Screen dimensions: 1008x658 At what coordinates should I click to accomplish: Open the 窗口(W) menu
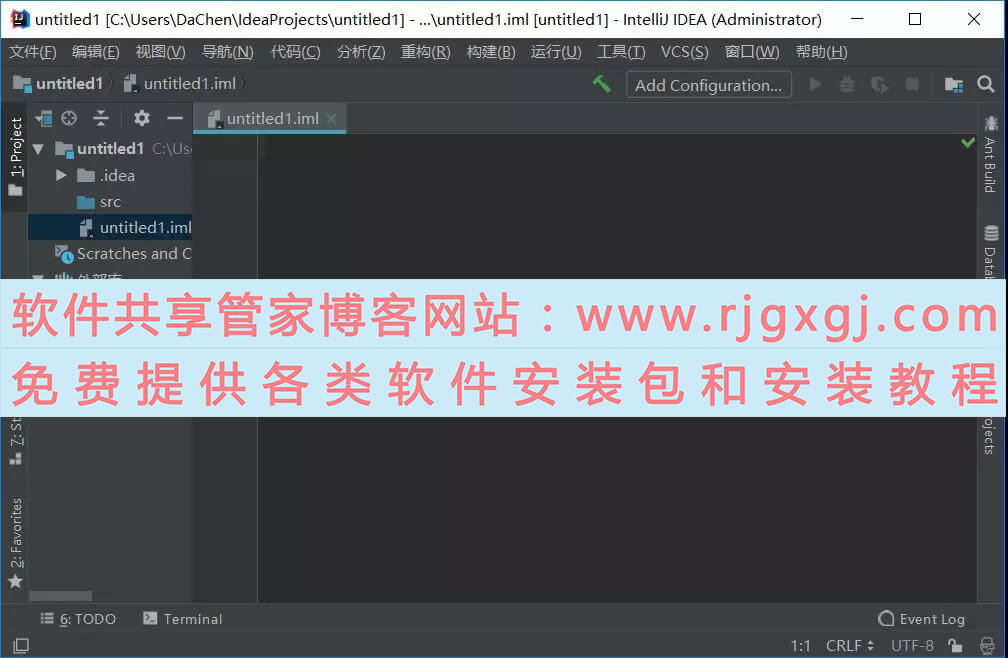tap(752, 51)
